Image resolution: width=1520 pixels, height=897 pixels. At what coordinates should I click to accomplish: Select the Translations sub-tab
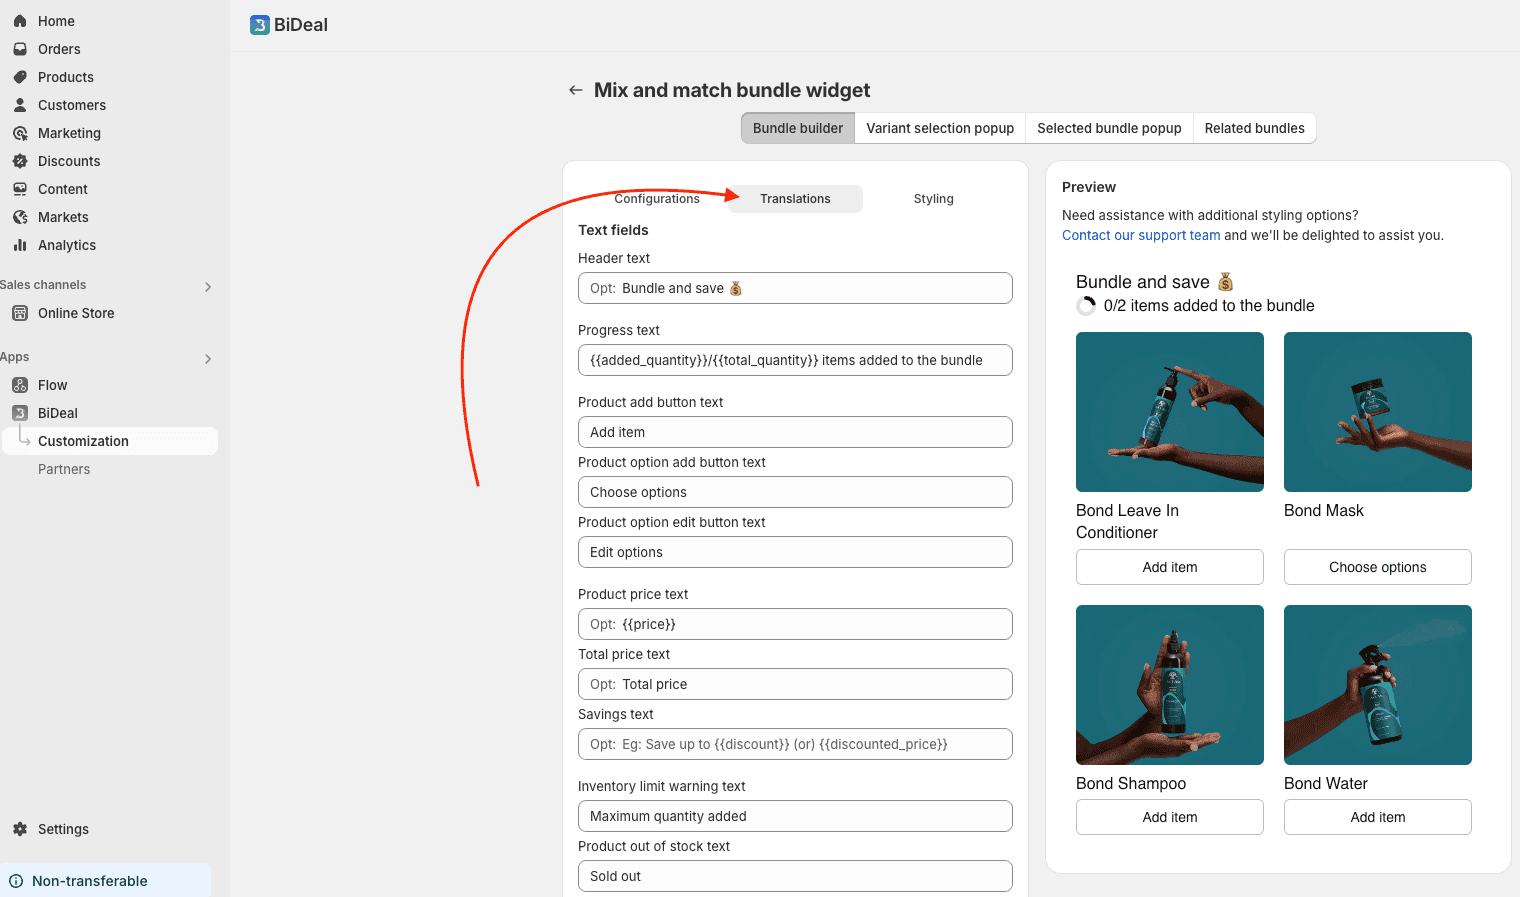pos(795,199)
